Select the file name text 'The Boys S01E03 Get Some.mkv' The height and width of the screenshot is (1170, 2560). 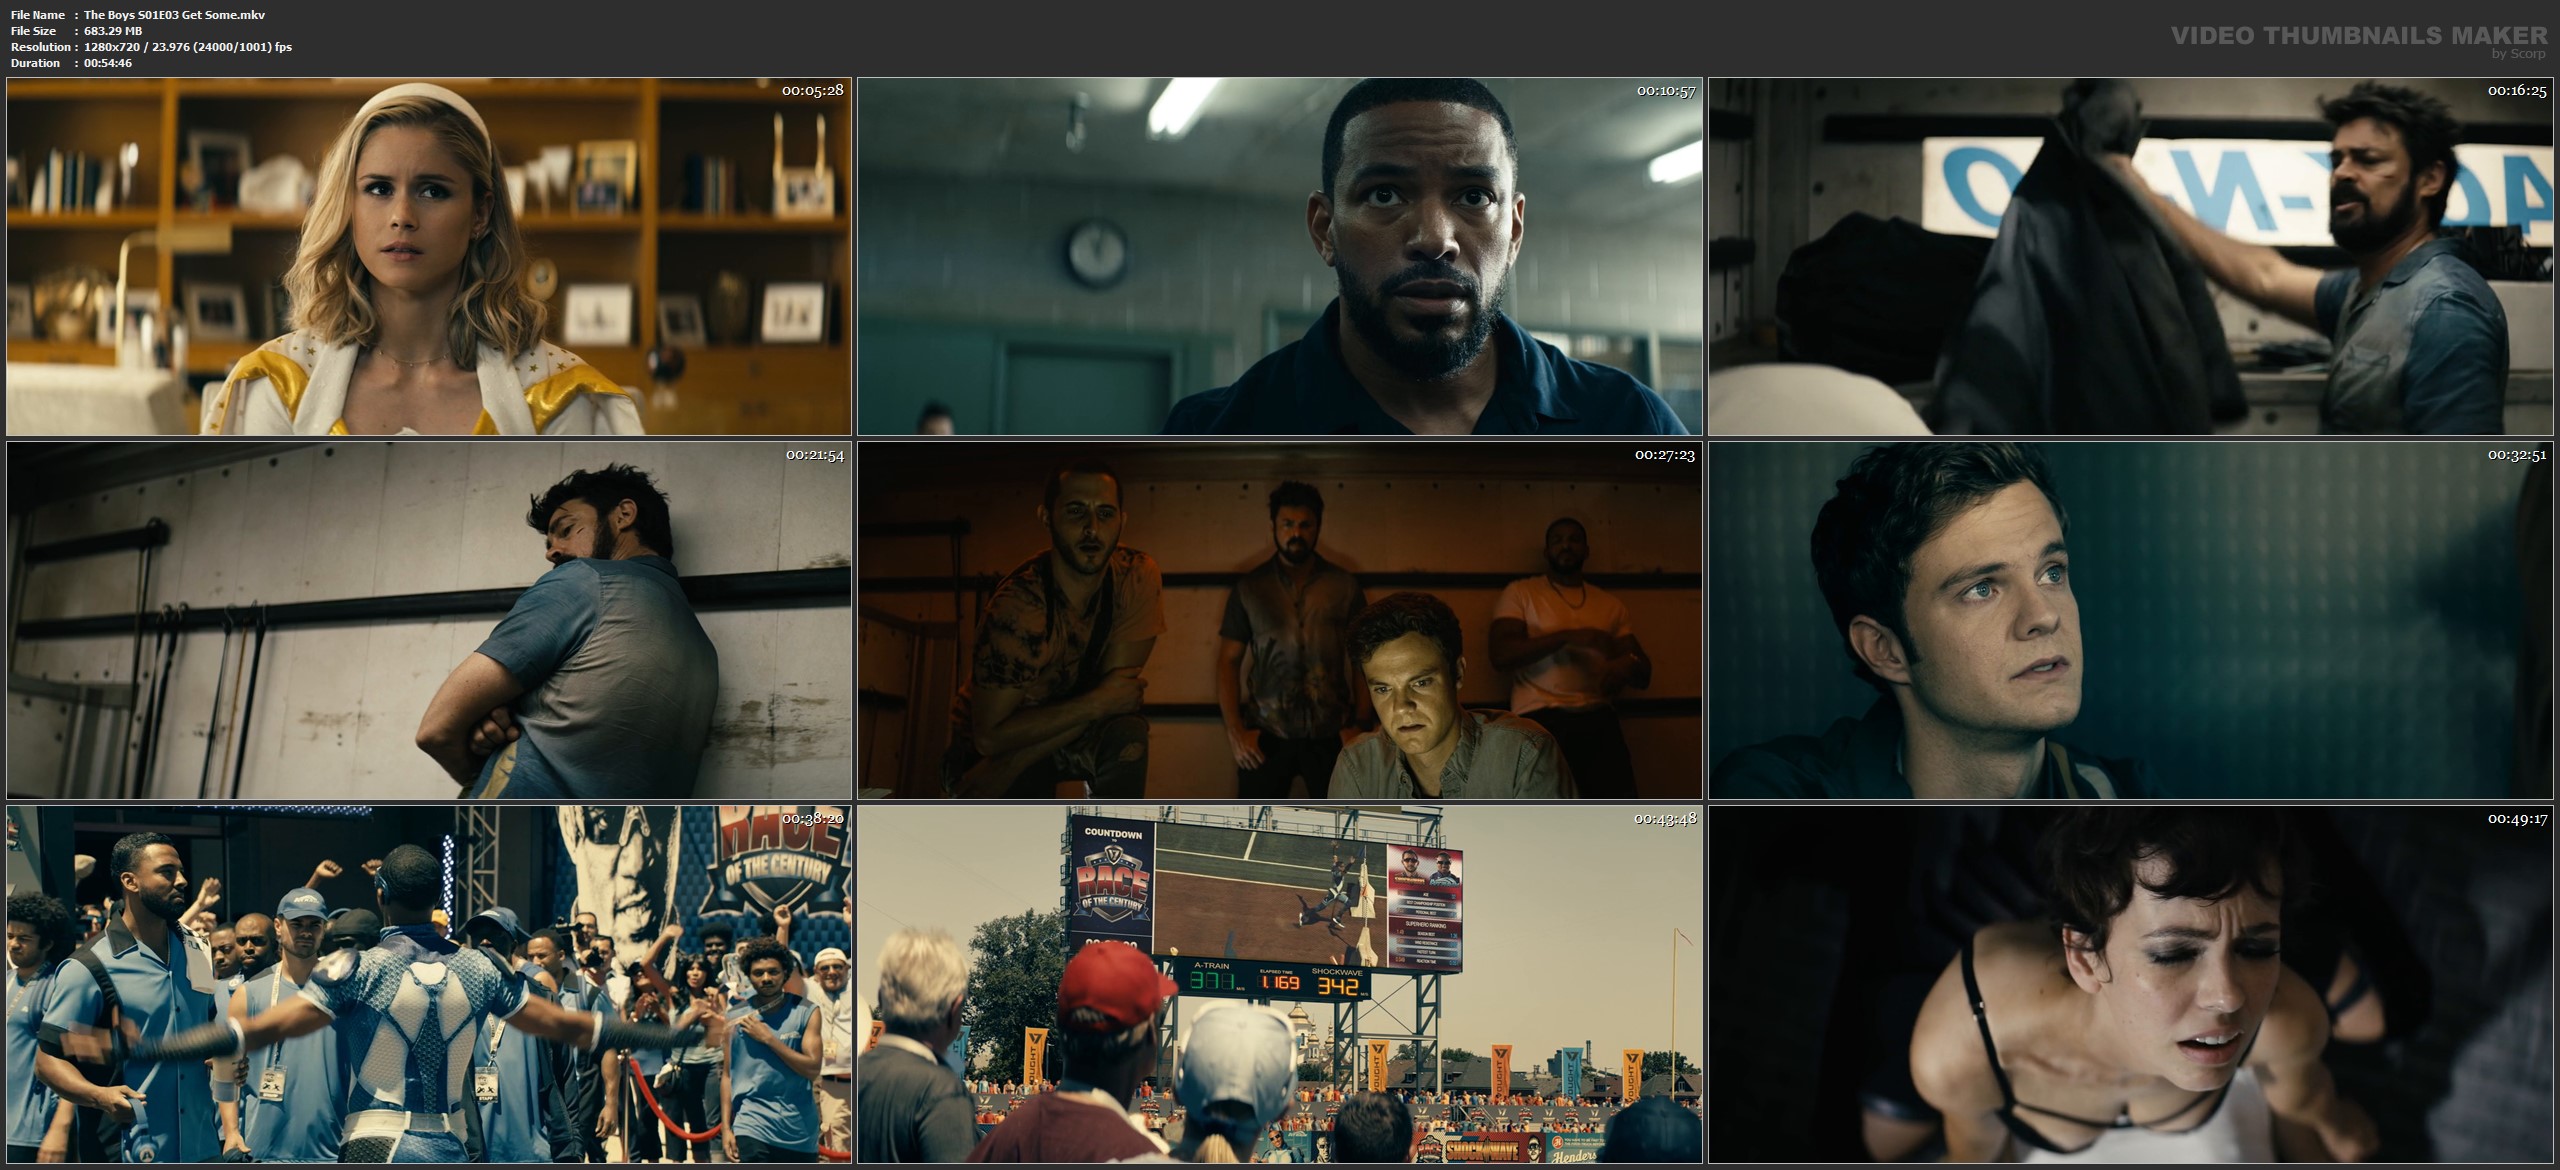(174, 15)
